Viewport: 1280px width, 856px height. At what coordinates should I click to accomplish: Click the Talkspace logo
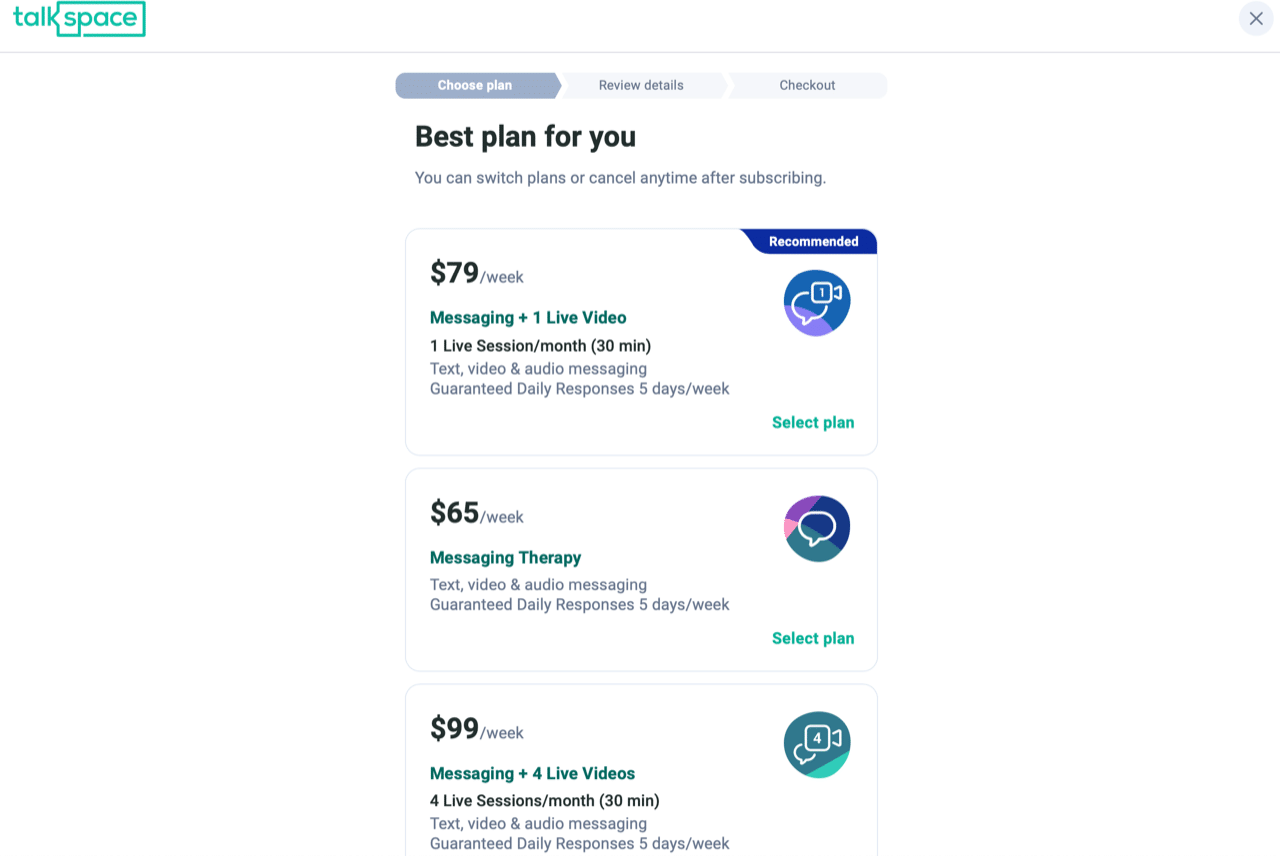79,19
